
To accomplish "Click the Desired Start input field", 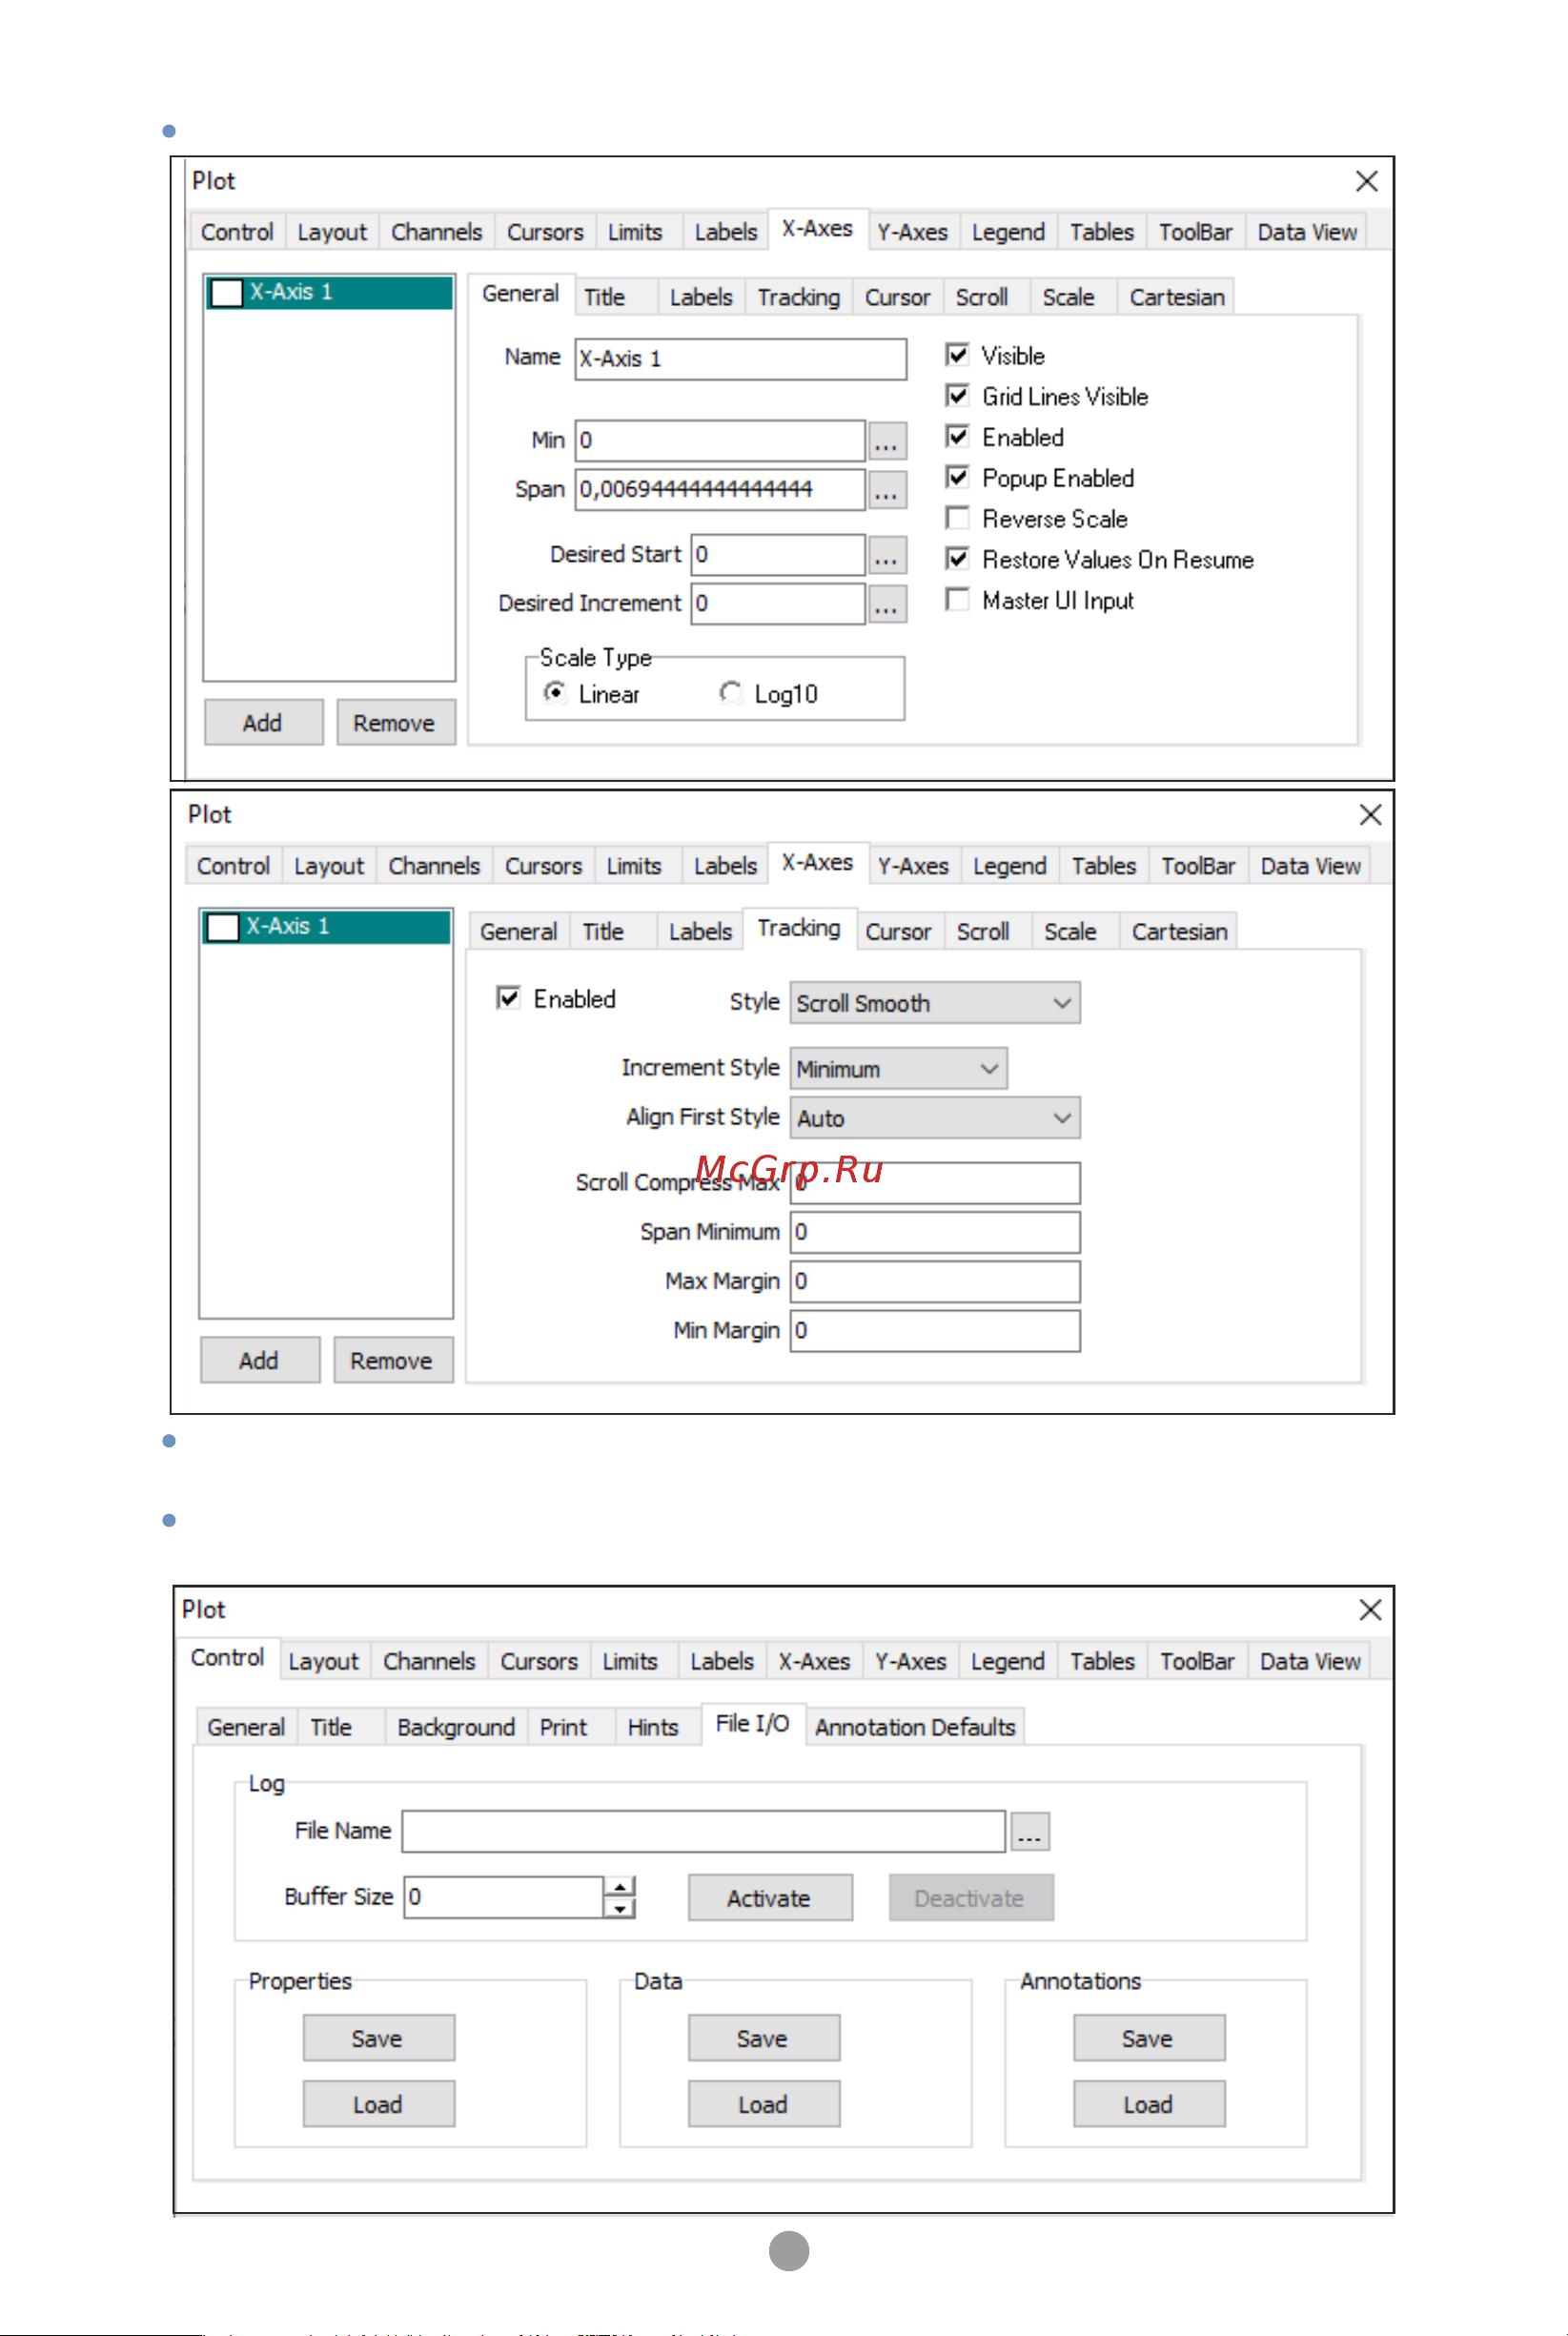I will [x=778, y=555].
